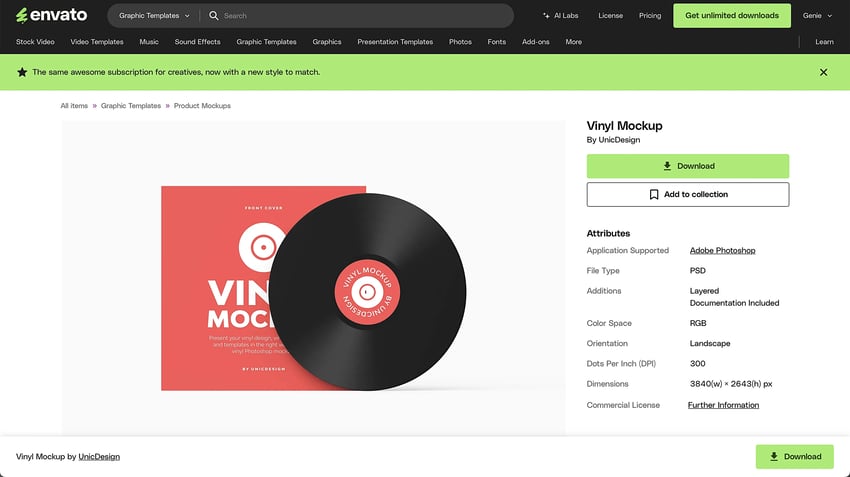Click the All items breadcrumb

click(x=74, y=106)
